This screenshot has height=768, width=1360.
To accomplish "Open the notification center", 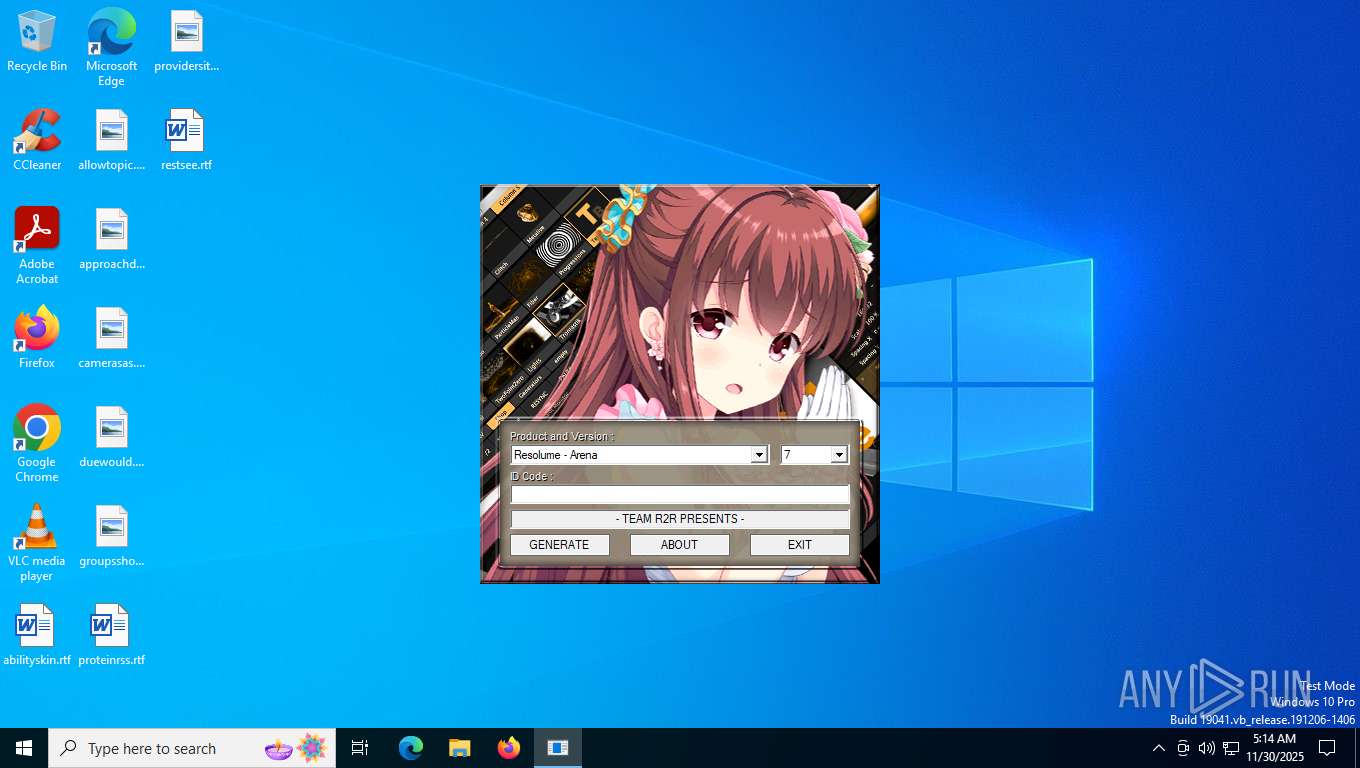I will point(1327,748).
